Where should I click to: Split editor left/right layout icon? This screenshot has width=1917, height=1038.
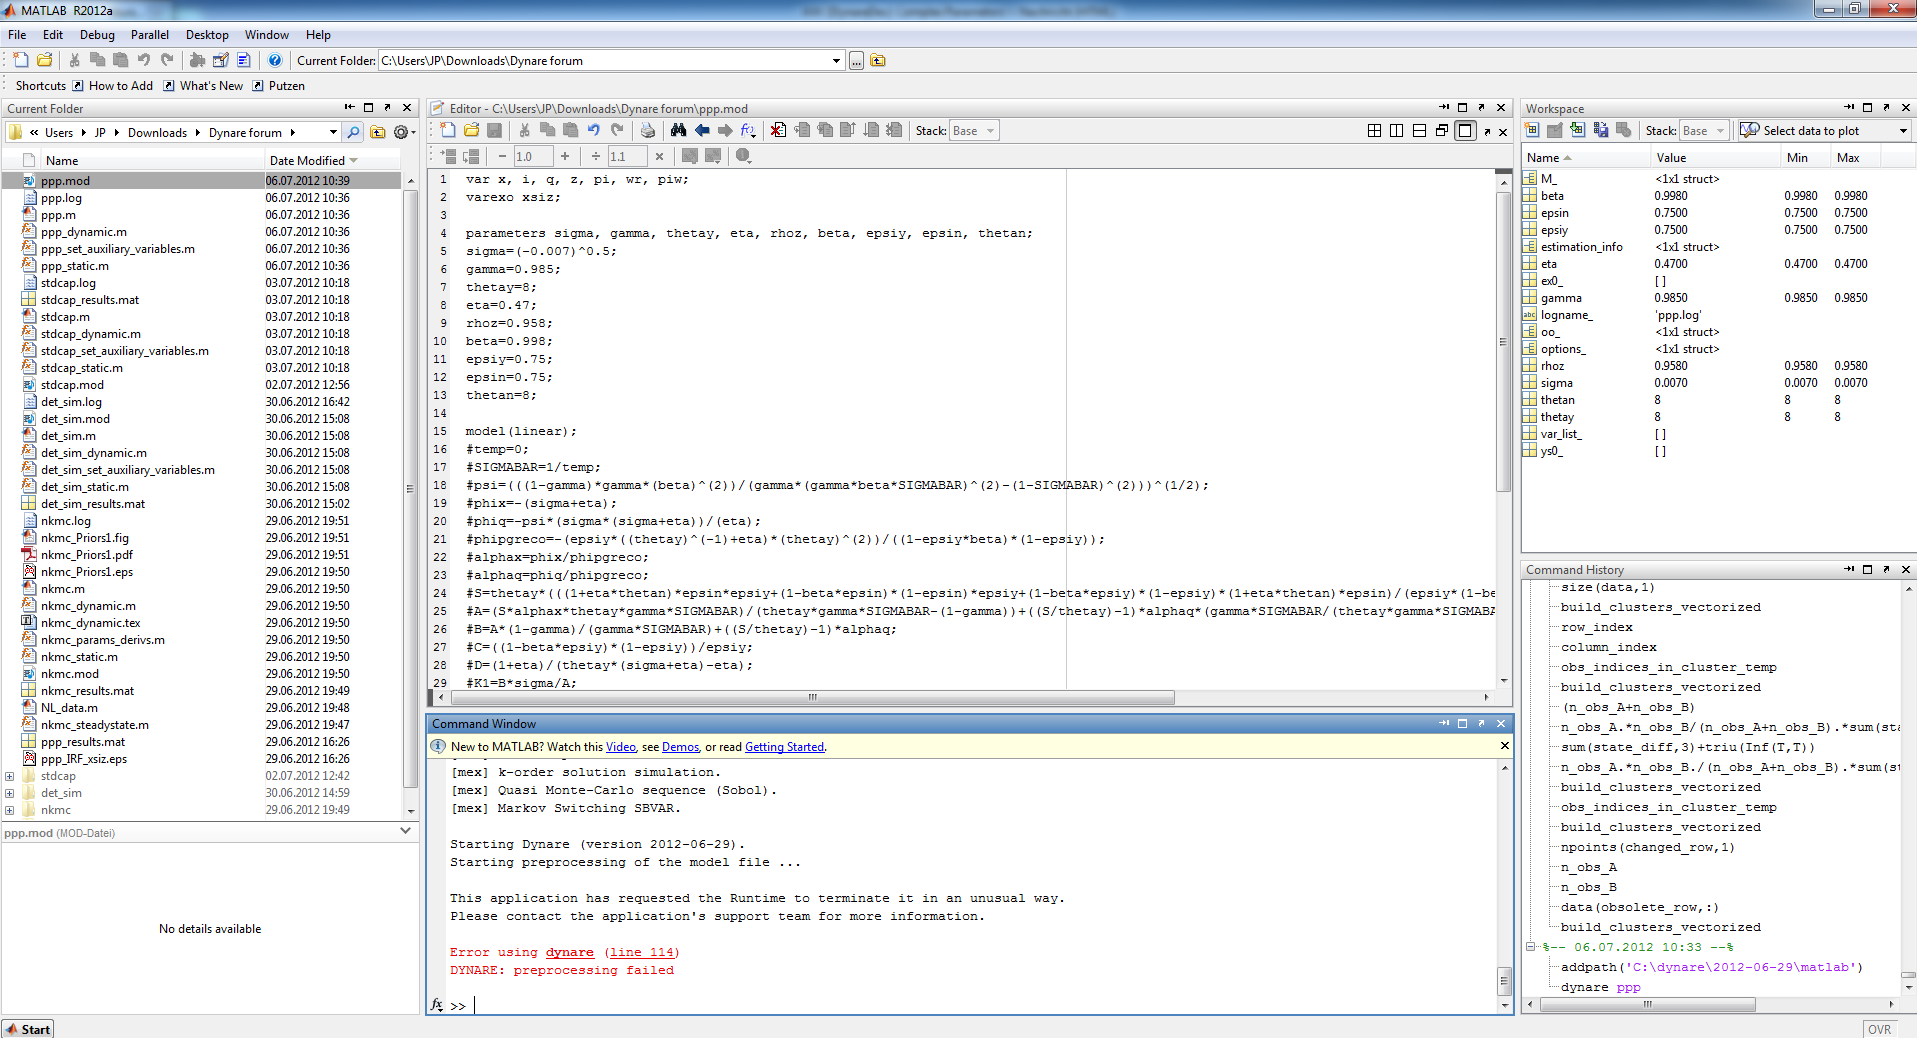coord(1396,131)
